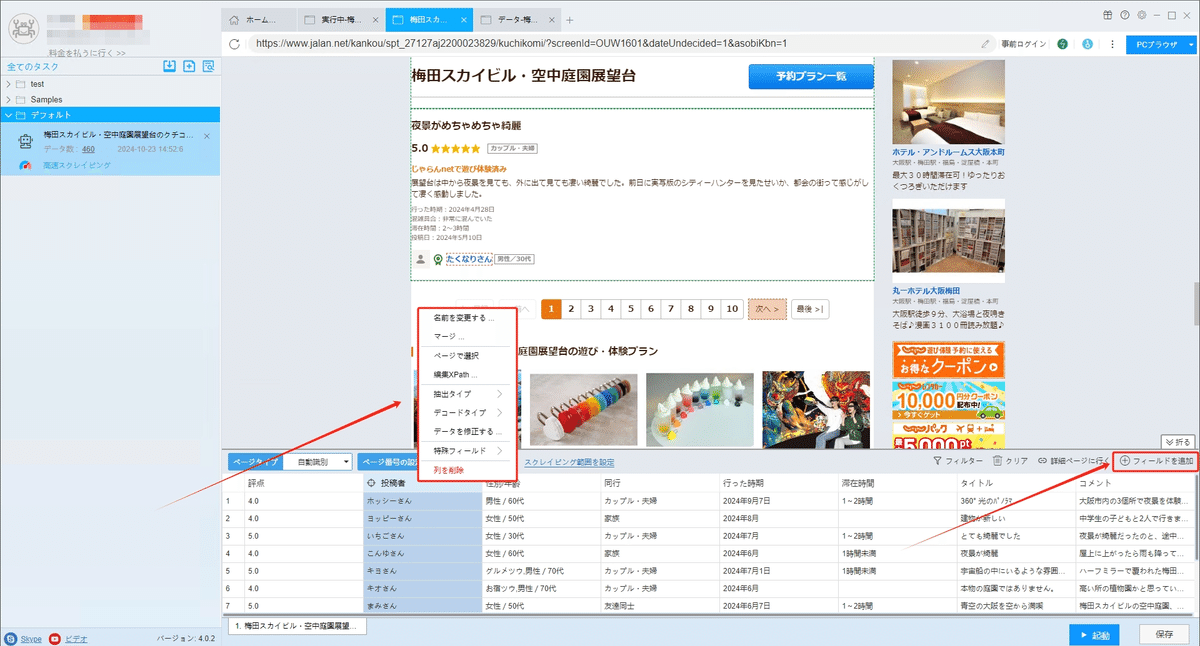The width and height of the screenshot is (1200, 646).
Task: Click スクレイピング範囲を設定 link
Action: pyautogui.click(x=569, y=462)
